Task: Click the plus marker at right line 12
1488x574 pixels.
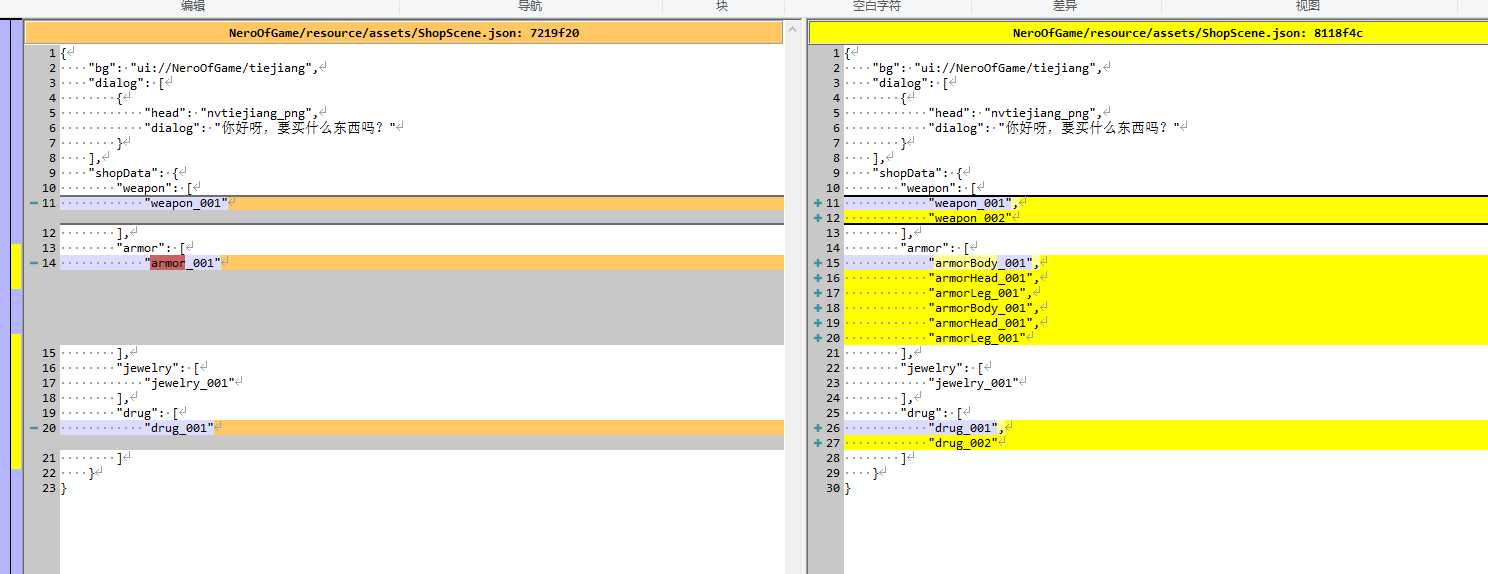Action: click(818, 218)
